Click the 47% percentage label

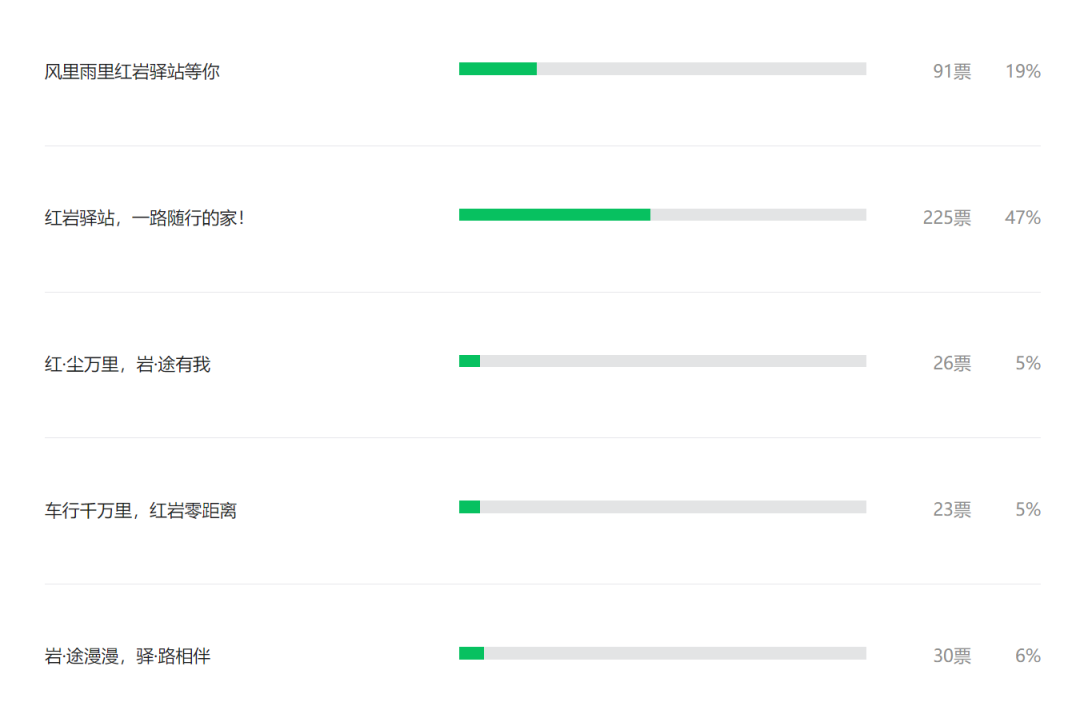(1023, 218)
